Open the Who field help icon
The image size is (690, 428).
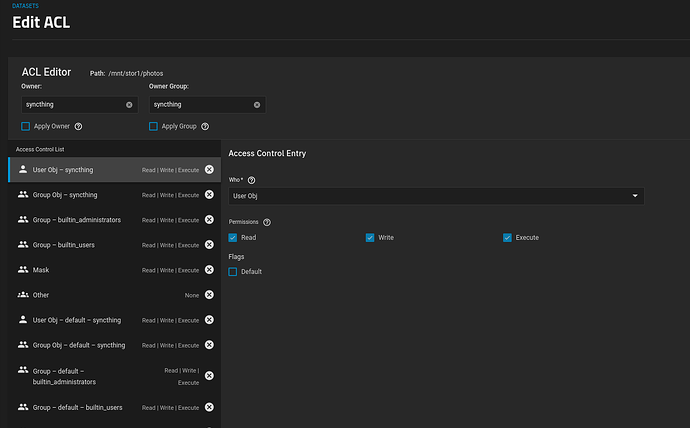(x=251, y=180)
